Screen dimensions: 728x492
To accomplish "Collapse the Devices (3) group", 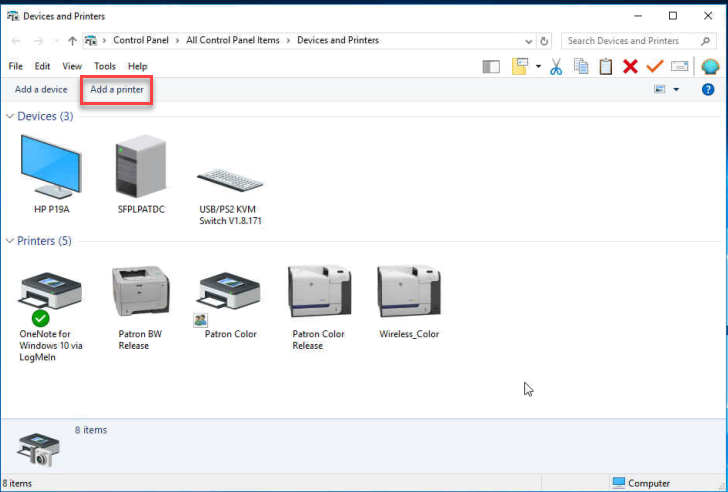I will coord(10,117).
